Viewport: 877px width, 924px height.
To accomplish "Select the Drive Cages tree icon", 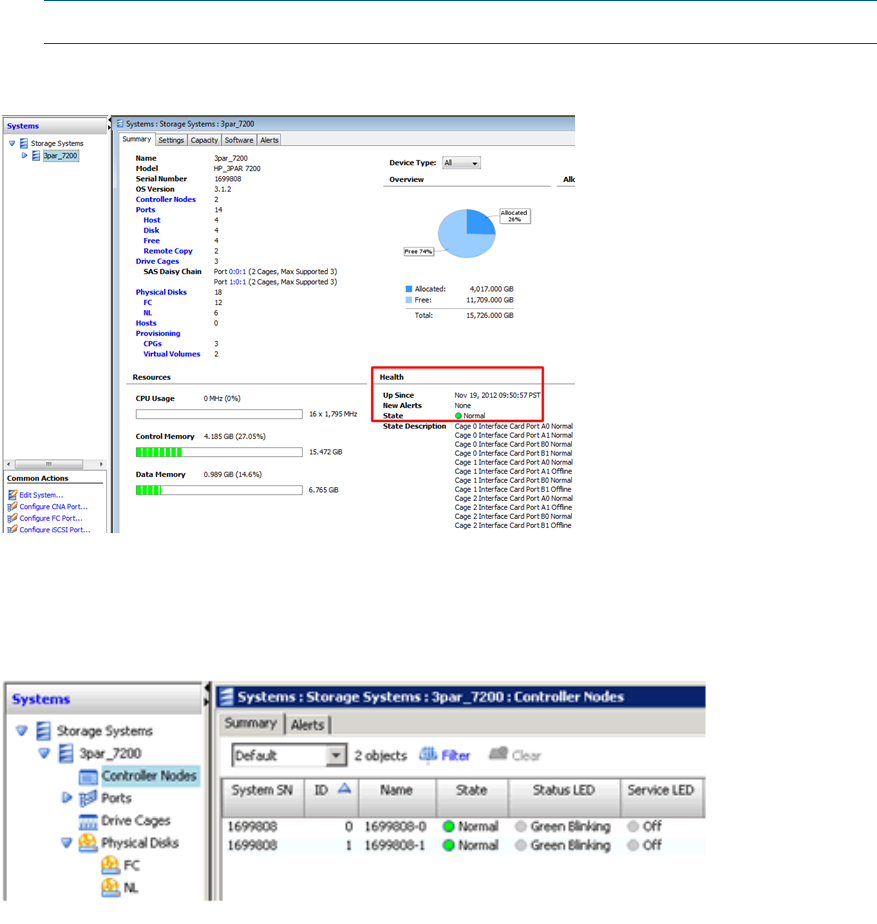I will 88,820.
